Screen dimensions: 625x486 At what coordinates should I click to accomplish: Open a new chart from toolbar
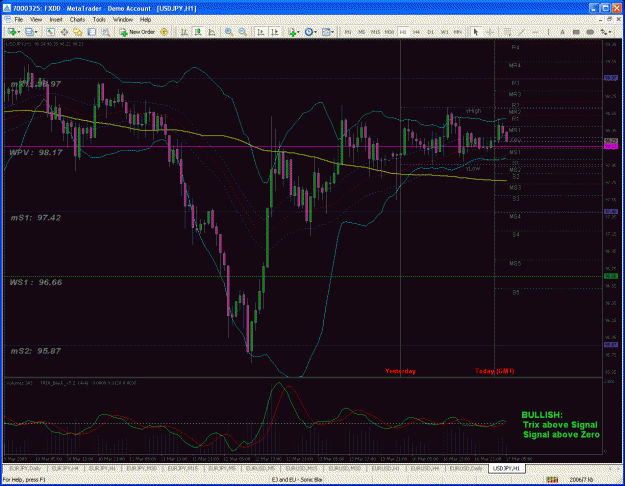pos(12,32)
